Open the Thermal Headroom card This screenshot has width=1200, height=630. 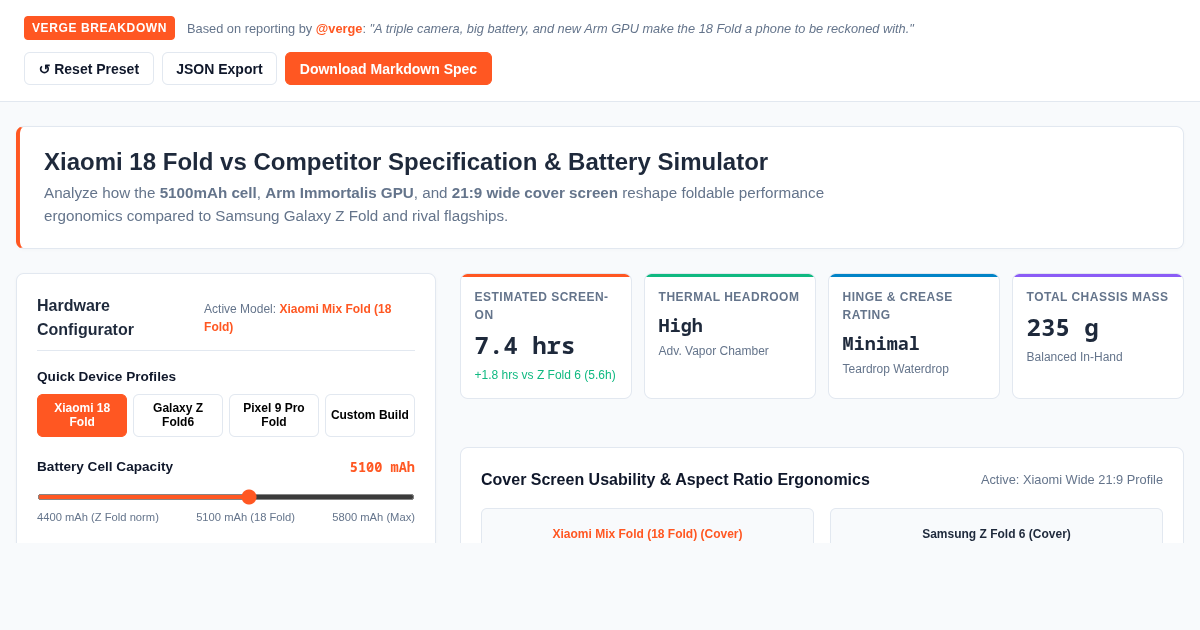[730, 336]
